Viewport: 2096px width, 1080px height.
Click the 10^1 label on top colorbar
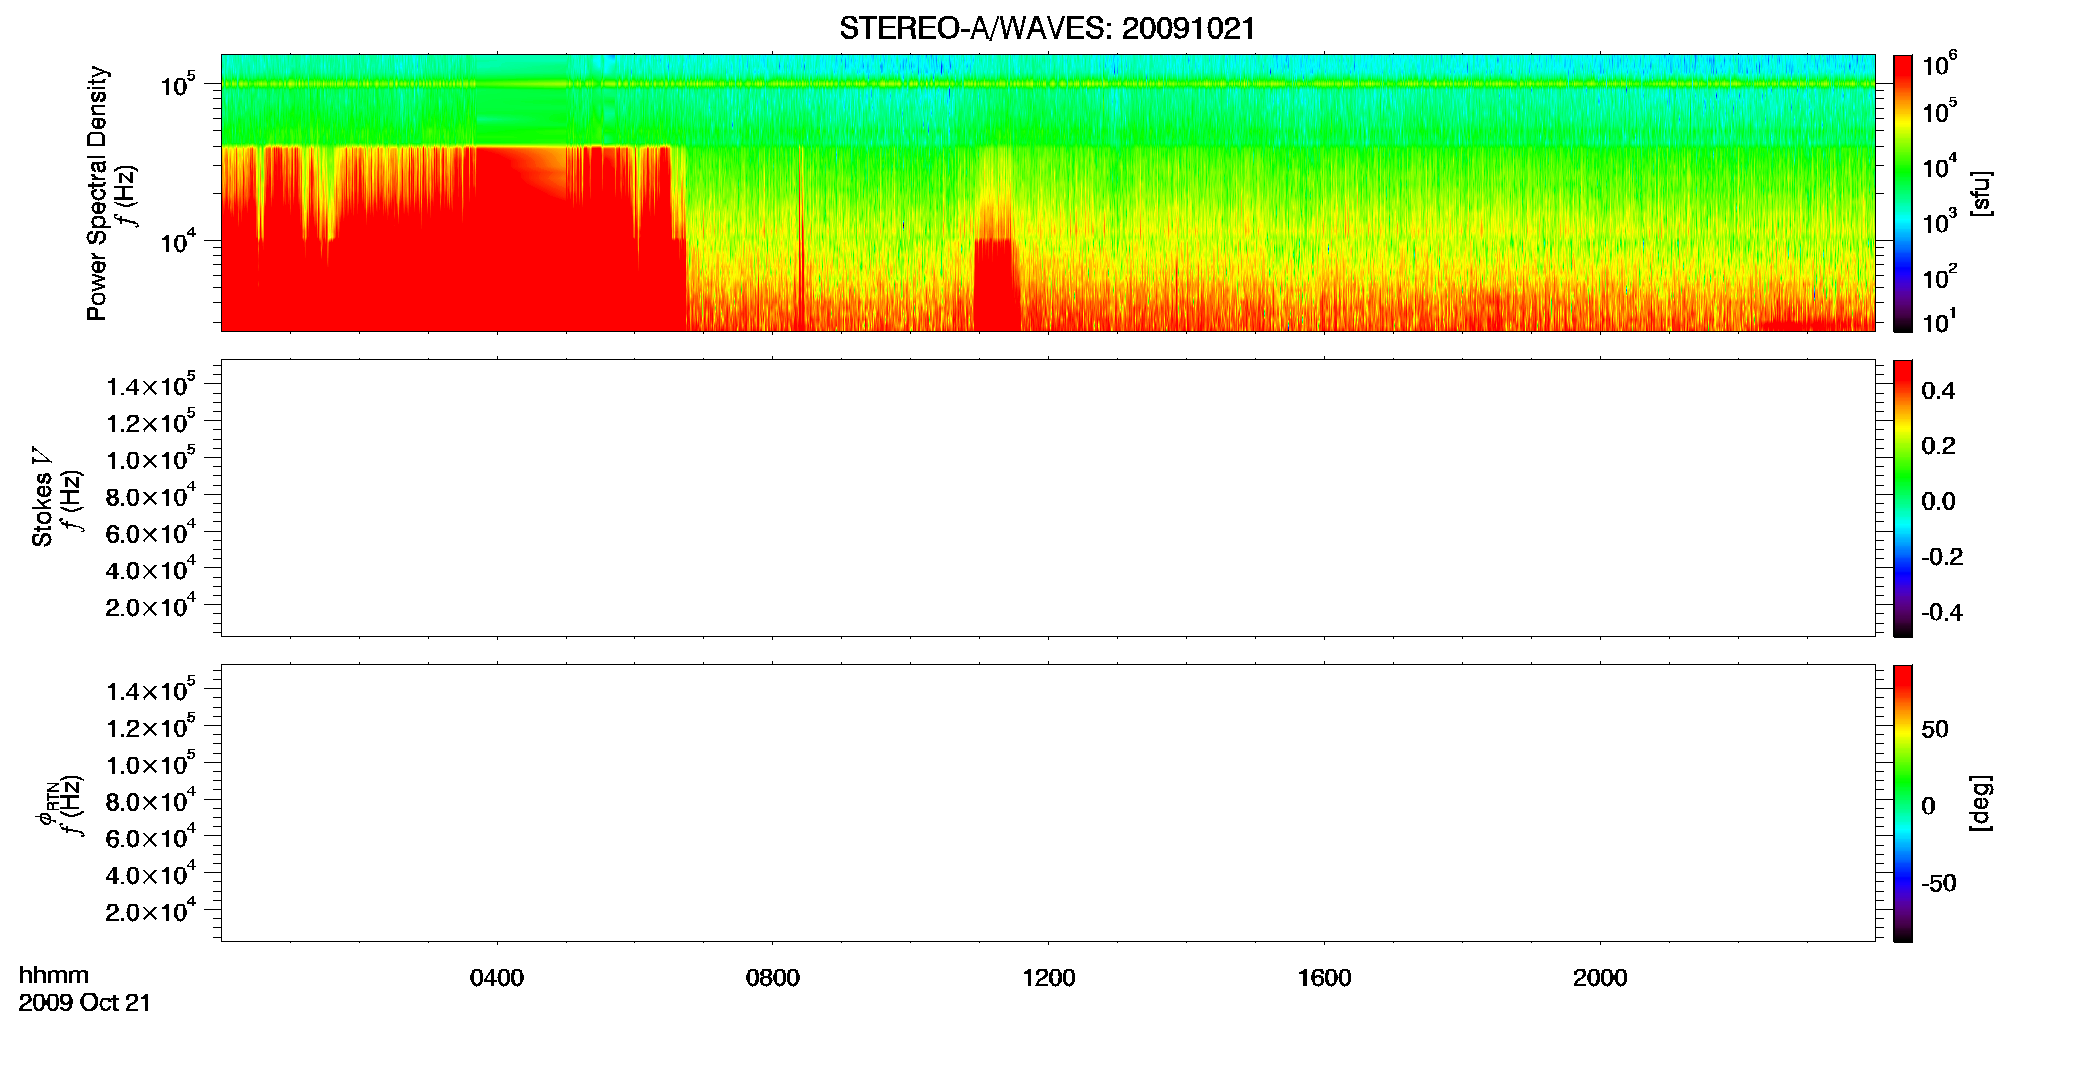pyautogui.click(x=1939, y=321)
